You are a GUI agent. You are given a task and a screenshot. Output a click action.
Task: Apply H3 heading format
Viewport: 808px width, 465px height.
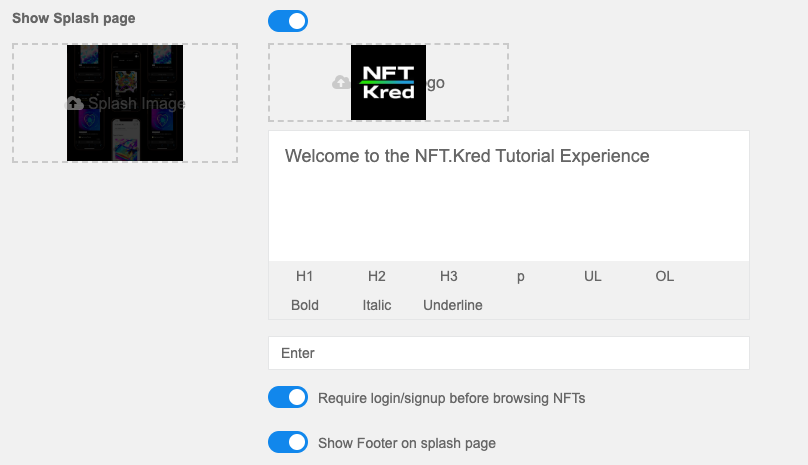(x=449, y=276)
